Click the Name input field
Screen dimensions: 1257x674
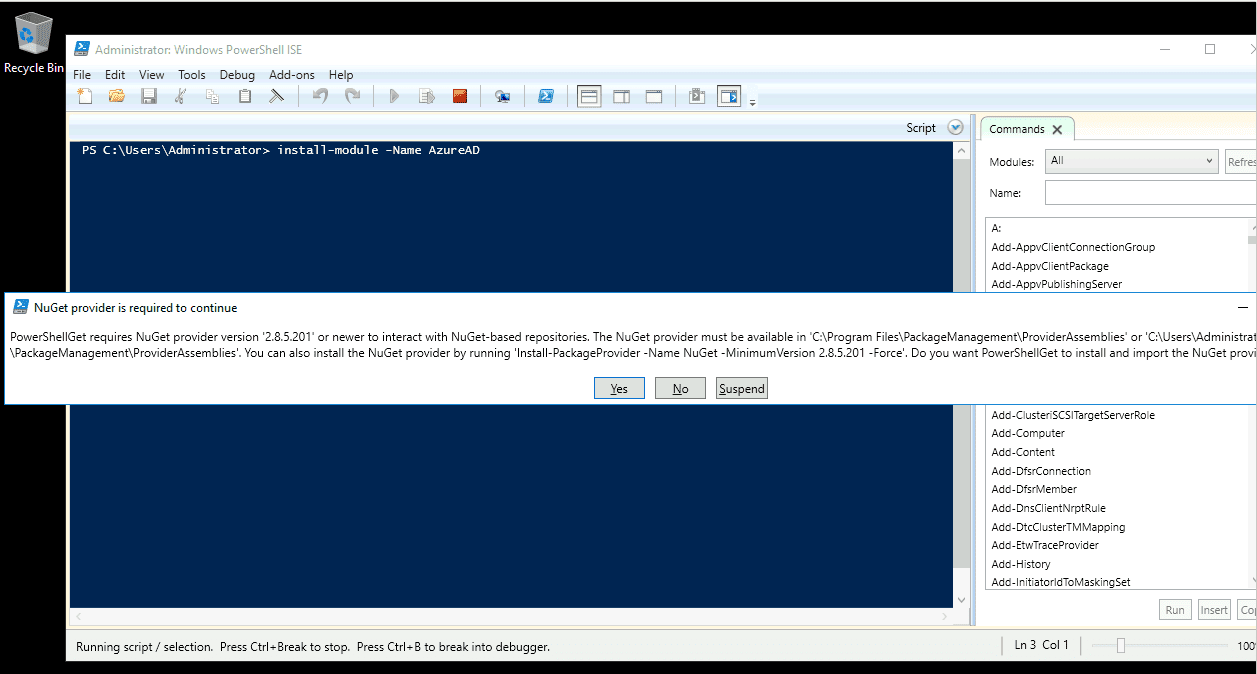[1150, 193]
